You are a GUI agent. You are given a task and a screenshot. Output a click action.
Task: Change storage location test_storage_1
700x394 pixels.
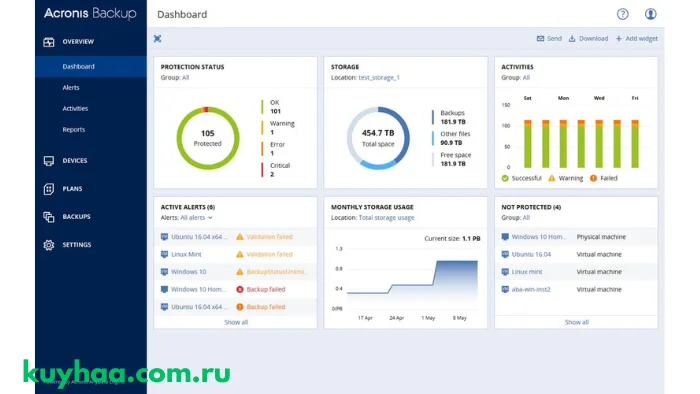coord(379,78)
